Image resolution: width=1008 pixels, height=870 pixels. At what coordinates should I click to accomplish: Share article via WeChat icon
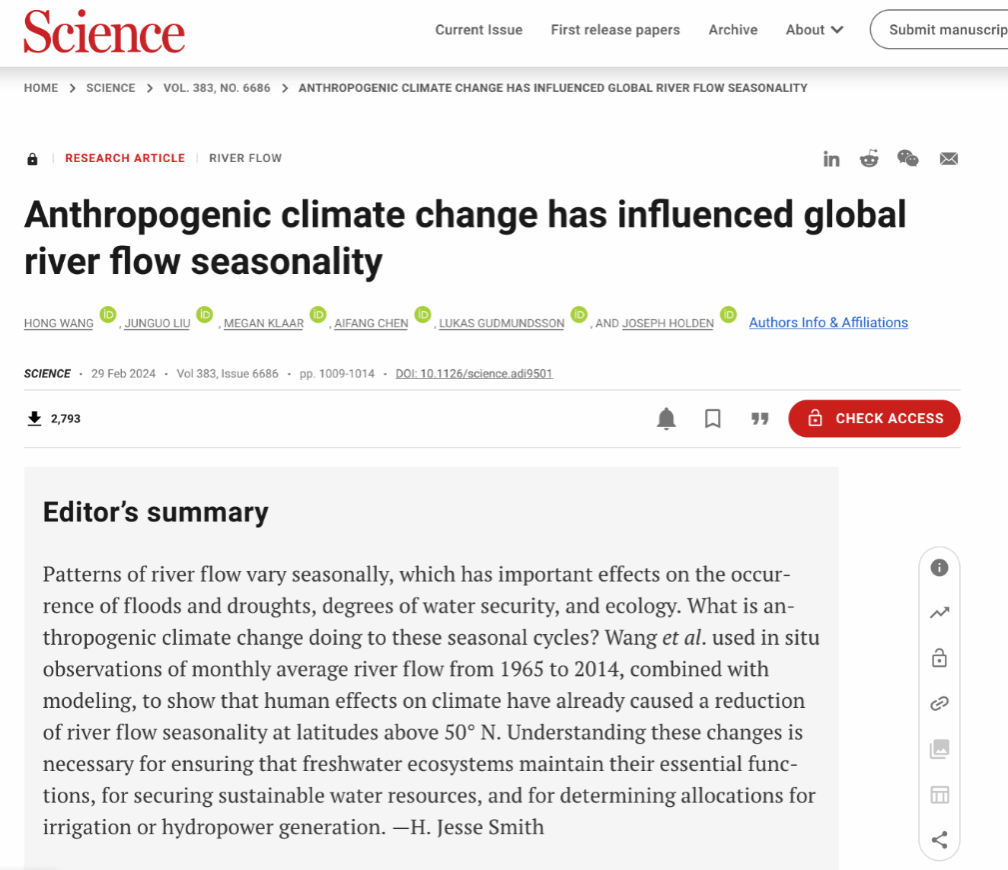click(x=908, y=158)
